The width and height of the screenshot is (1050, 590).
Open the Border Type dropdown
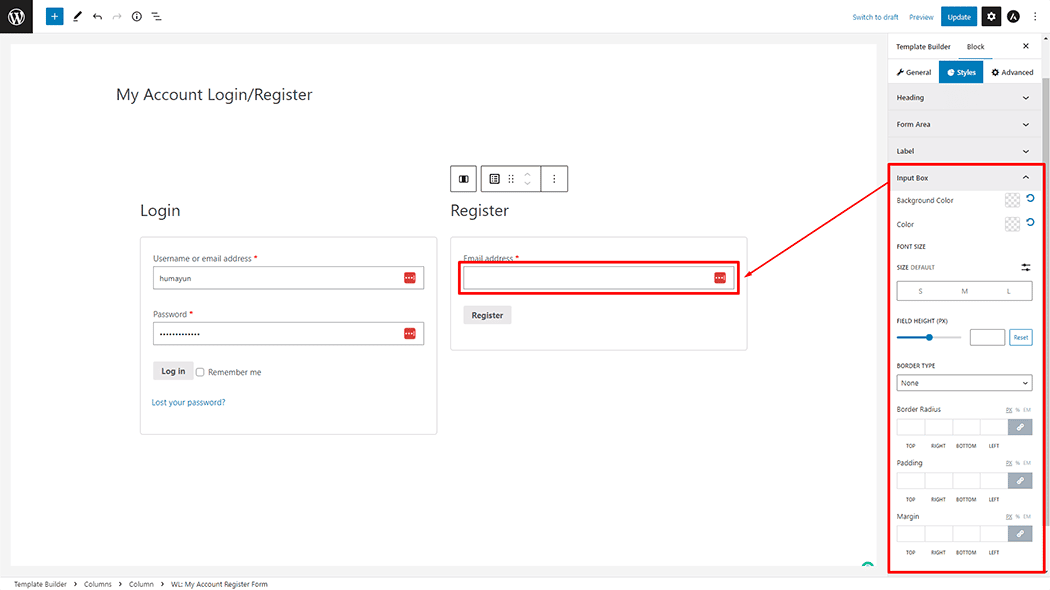pos(963,383)
